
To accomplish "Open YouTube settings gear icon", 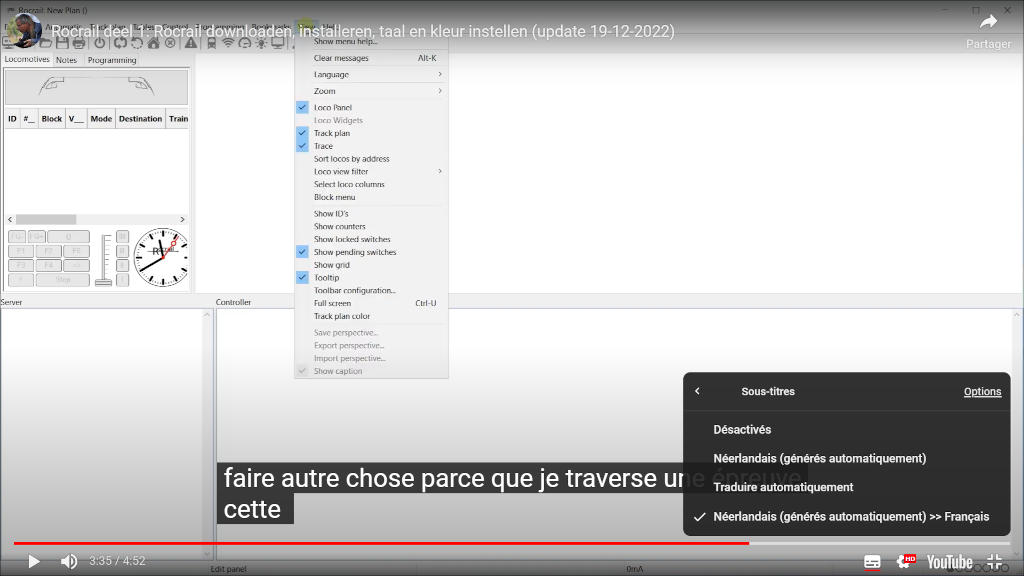I will 905,562.
